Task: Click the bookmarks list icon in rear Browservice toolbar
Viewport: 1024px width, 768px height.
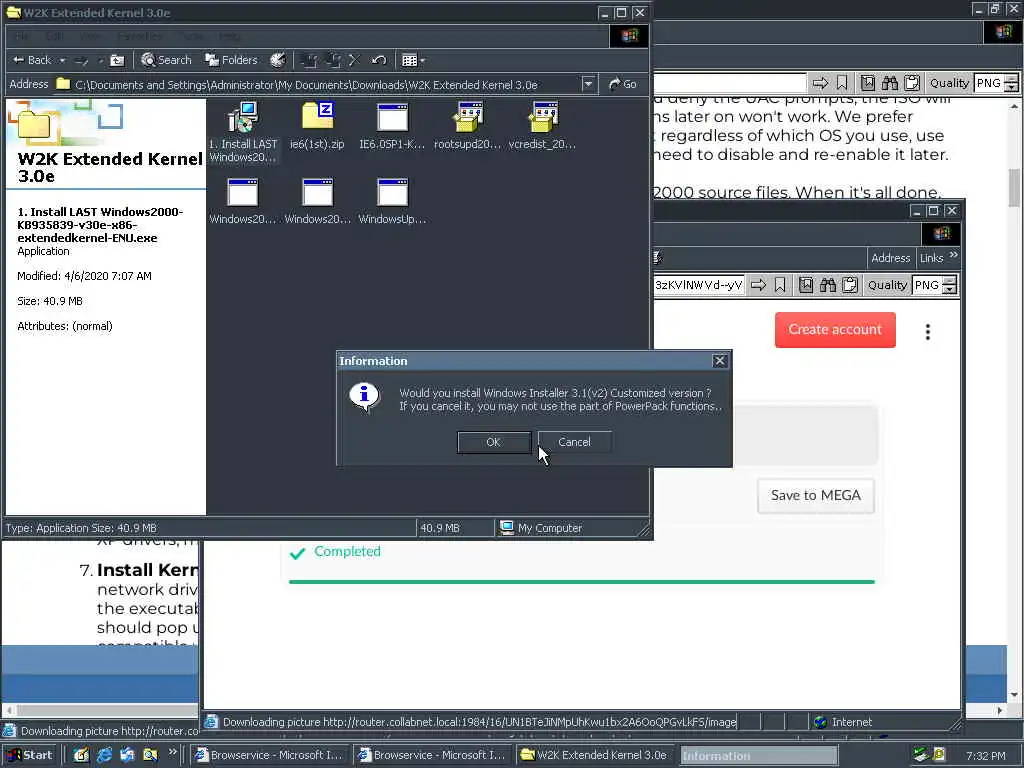Action: point(867,83)
